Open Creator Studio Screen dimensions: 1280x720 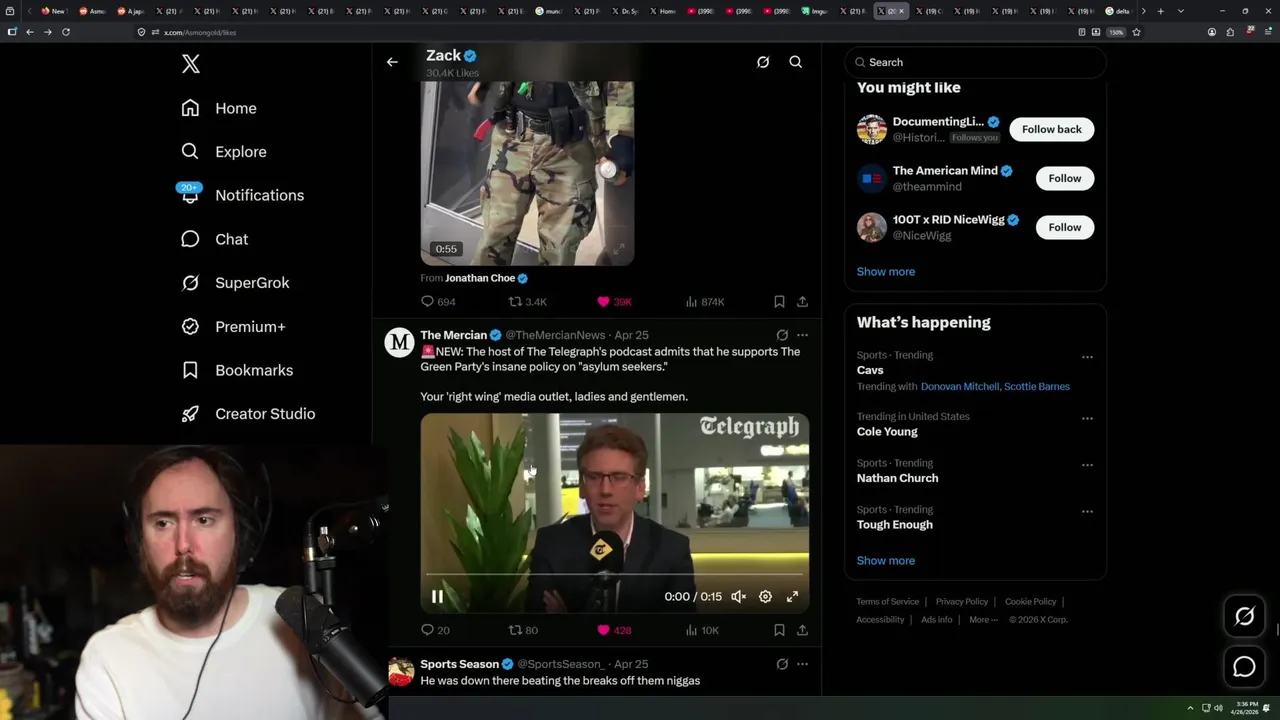pos(248,414)
